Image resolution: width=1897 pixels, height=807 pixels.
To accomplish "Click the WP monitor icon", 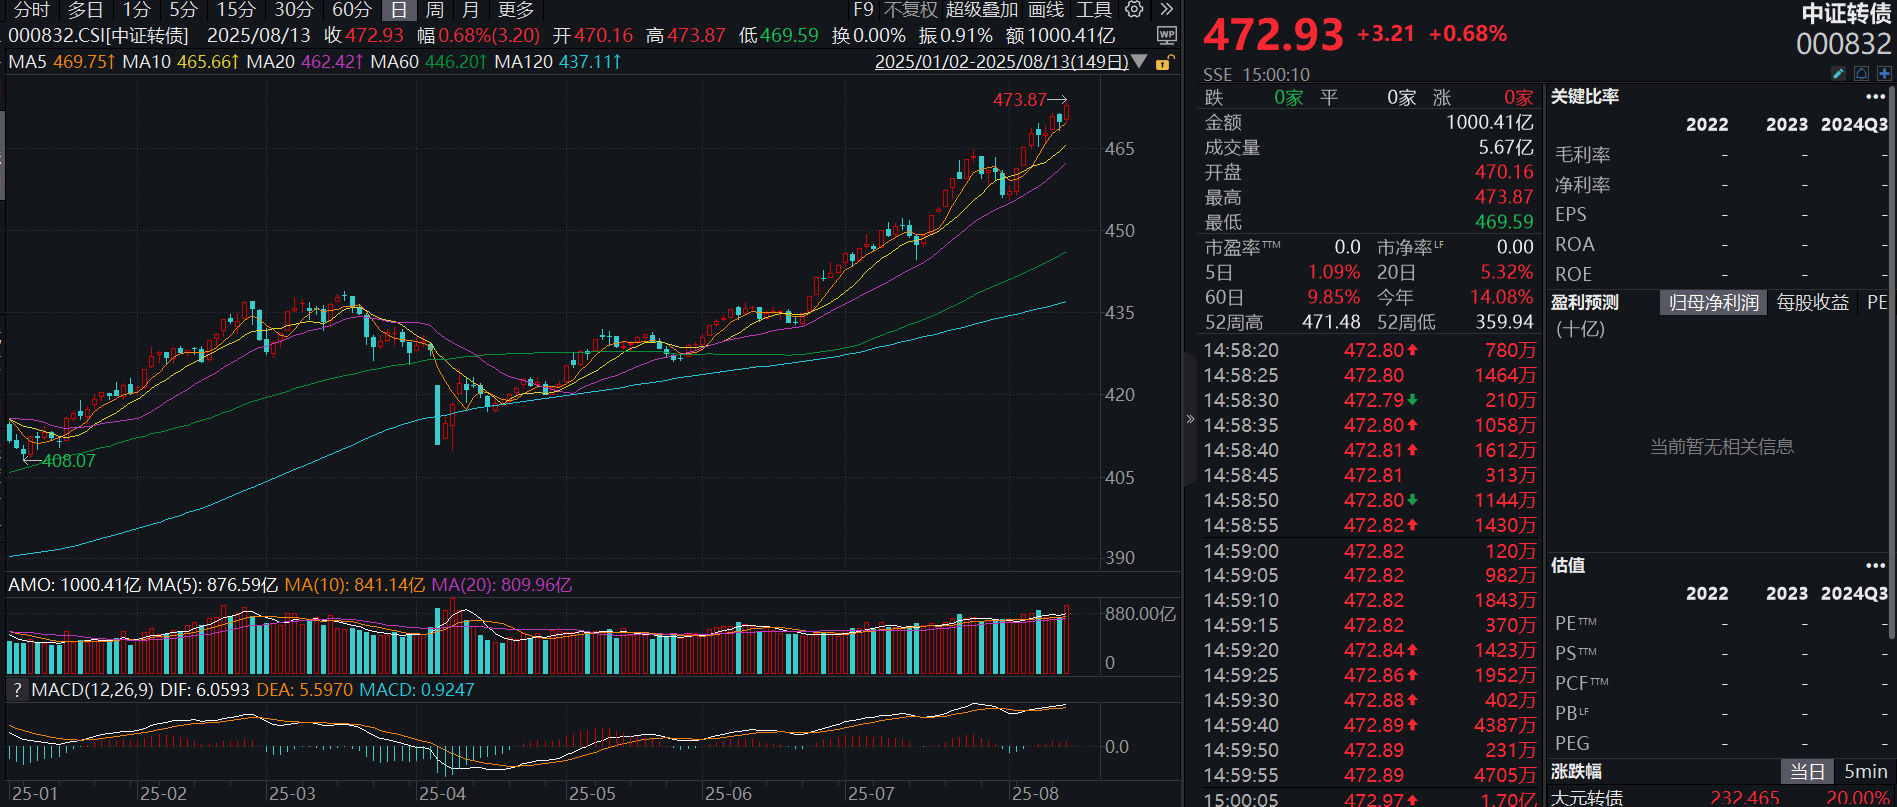I will tap(1166, 36).
